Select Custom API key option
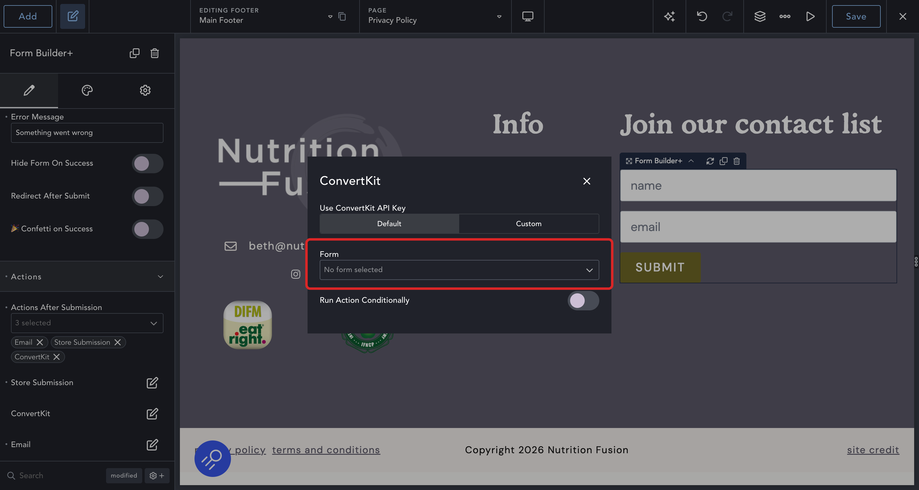The image size is (919, 490). click(529, 224)
